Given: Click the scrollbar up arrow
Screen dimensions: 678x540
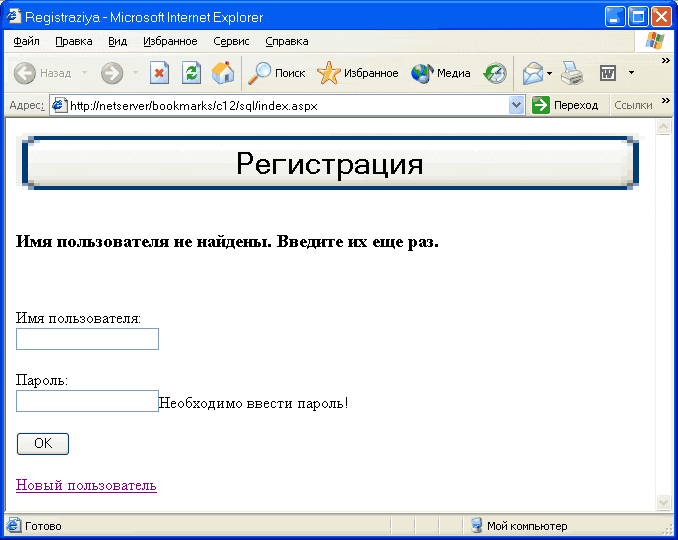Looking at the screenshot, I should click(x=663, y=127).
